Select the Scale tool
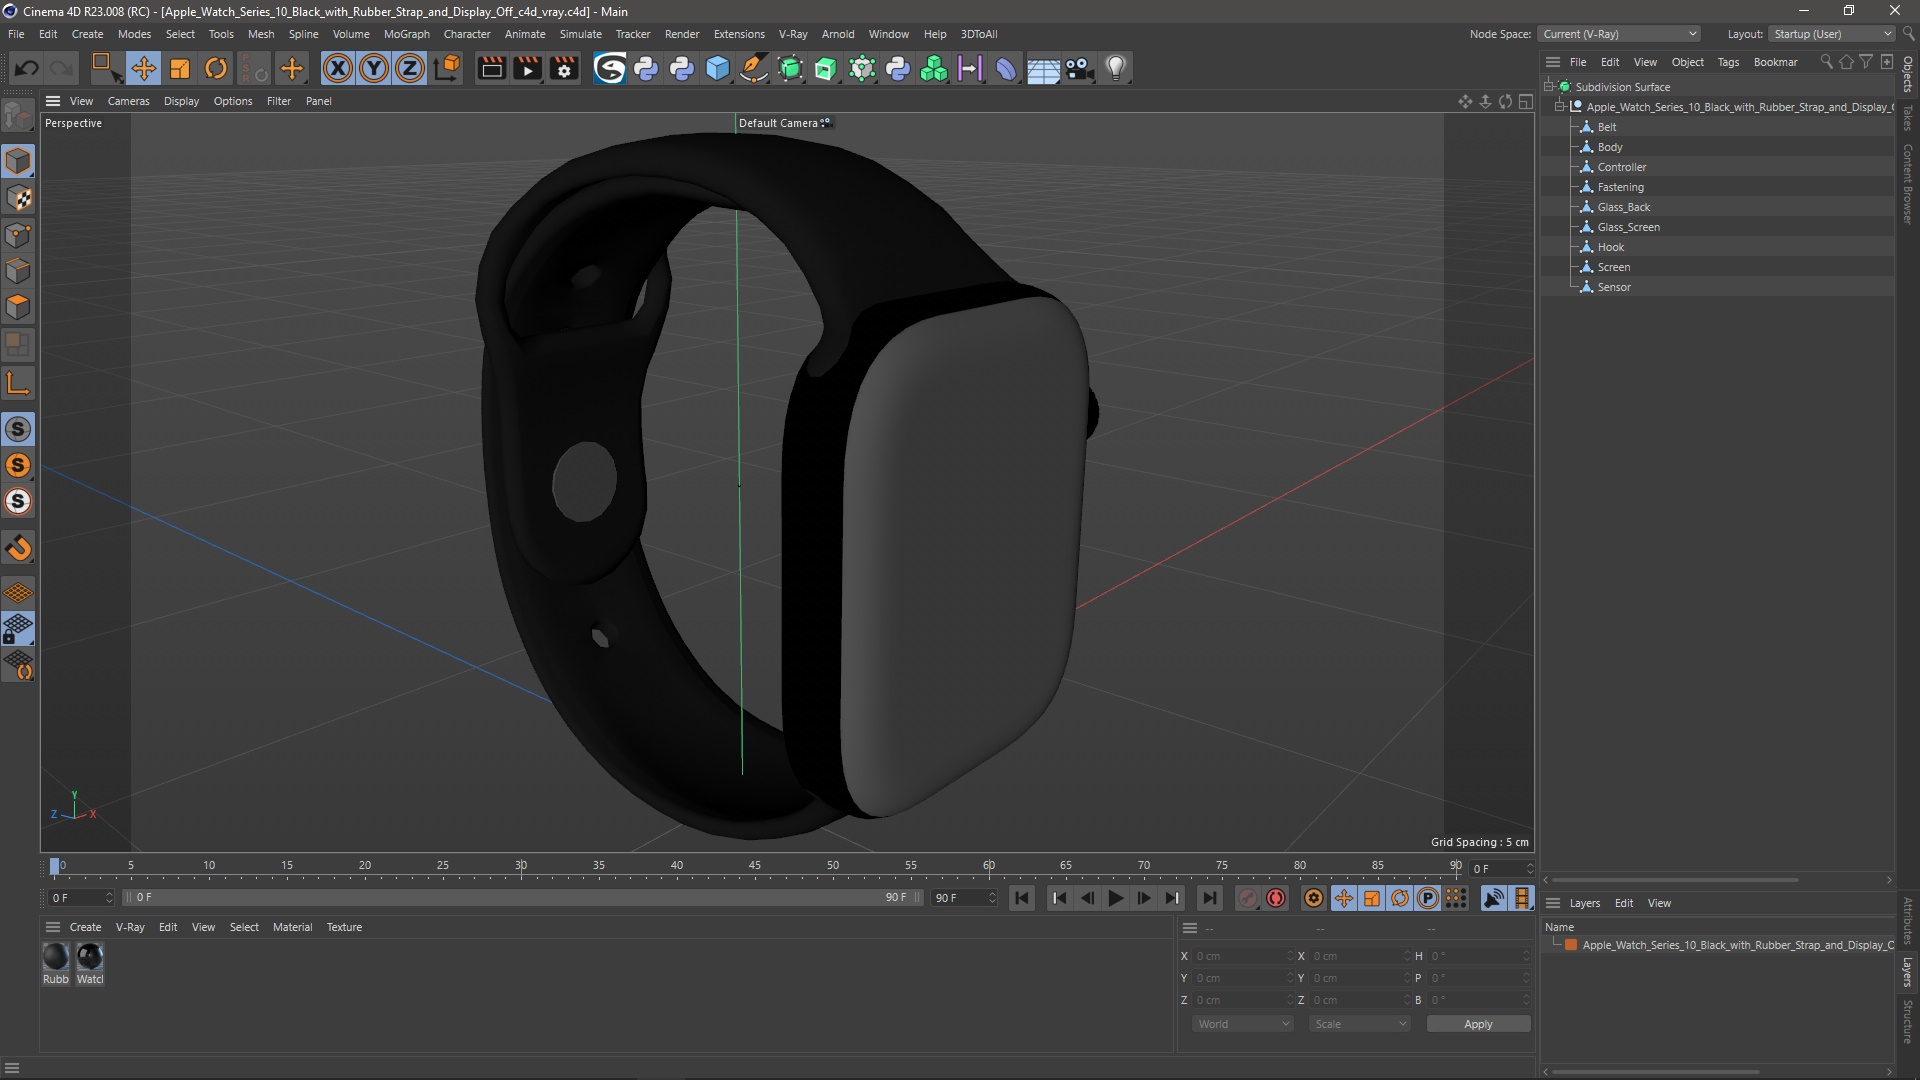This screenshot has width=1920, height=1080. (180, 68)
